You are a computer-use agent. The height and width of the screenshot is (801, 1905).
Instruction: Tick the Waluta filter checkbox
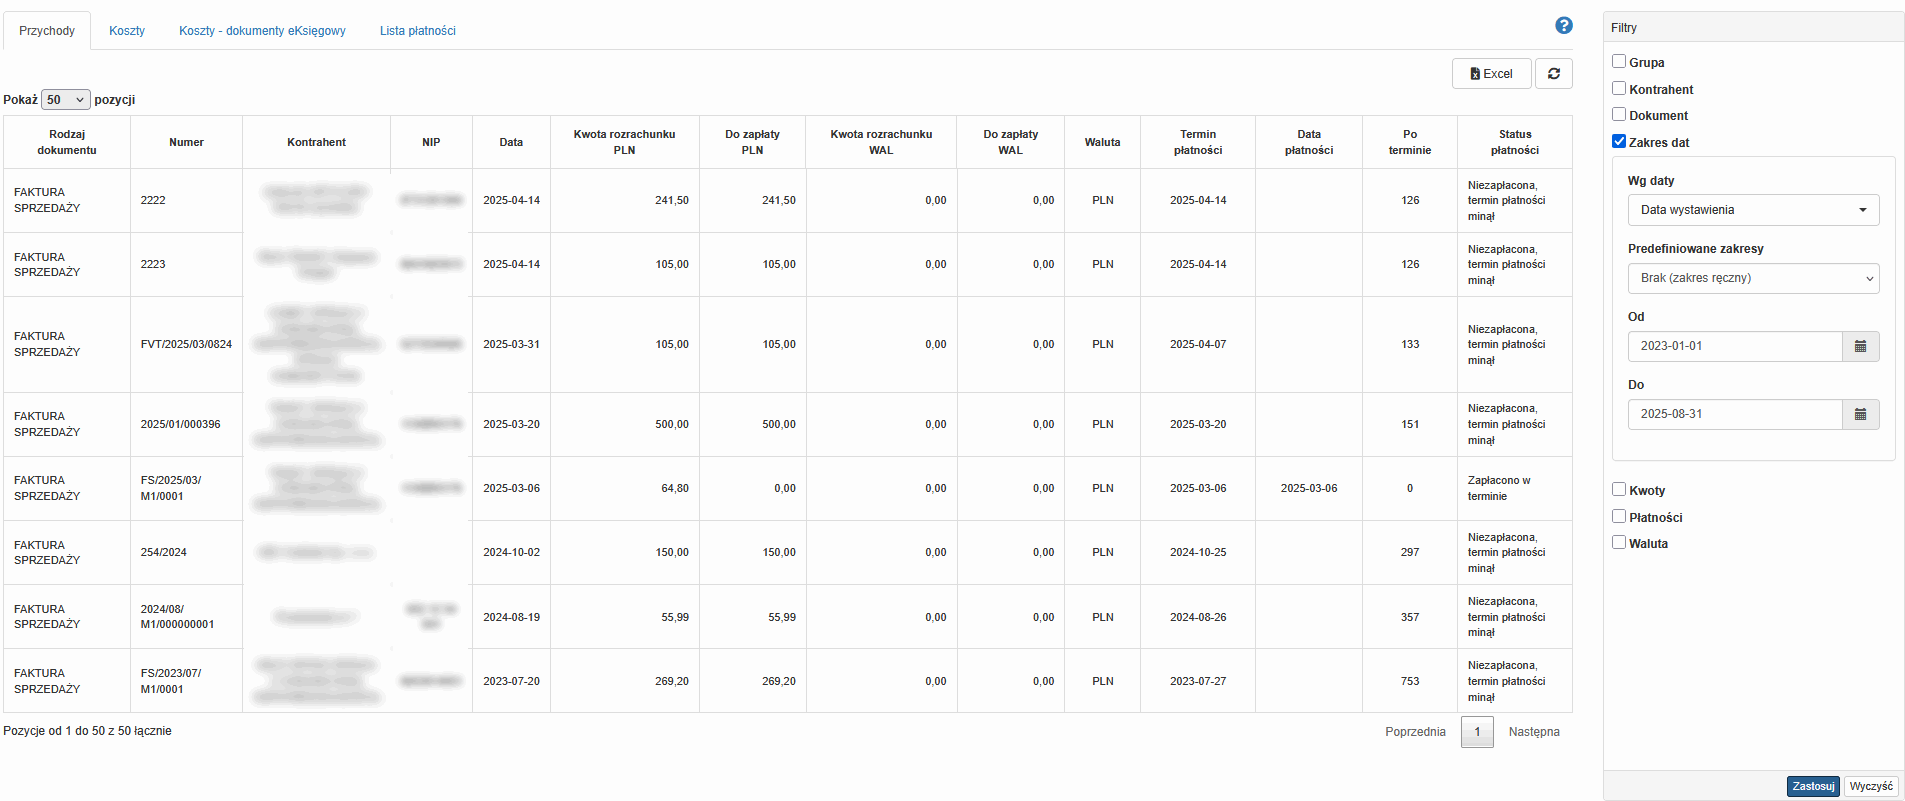[x=1619, y=543]
